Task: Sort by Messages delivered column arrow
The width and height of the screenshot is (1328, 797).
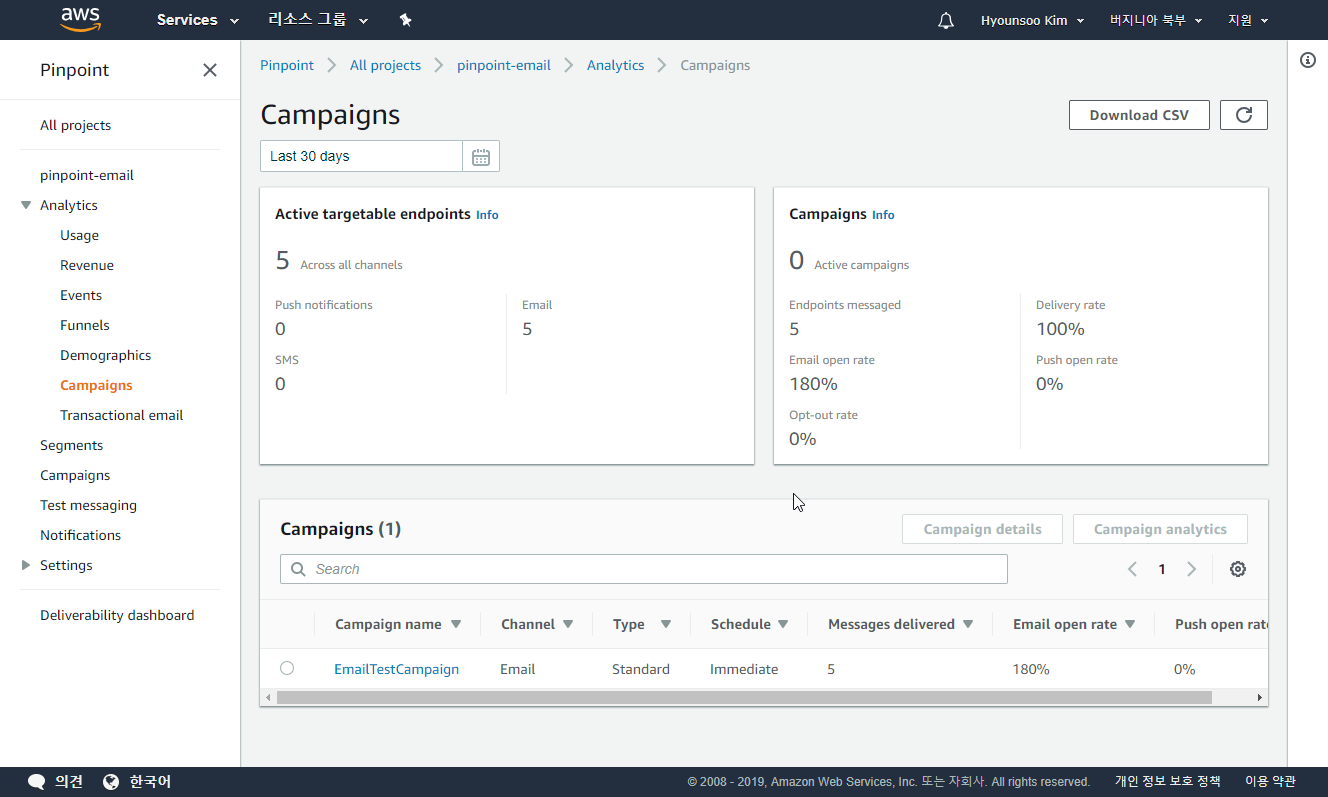Action: [968, 624]
